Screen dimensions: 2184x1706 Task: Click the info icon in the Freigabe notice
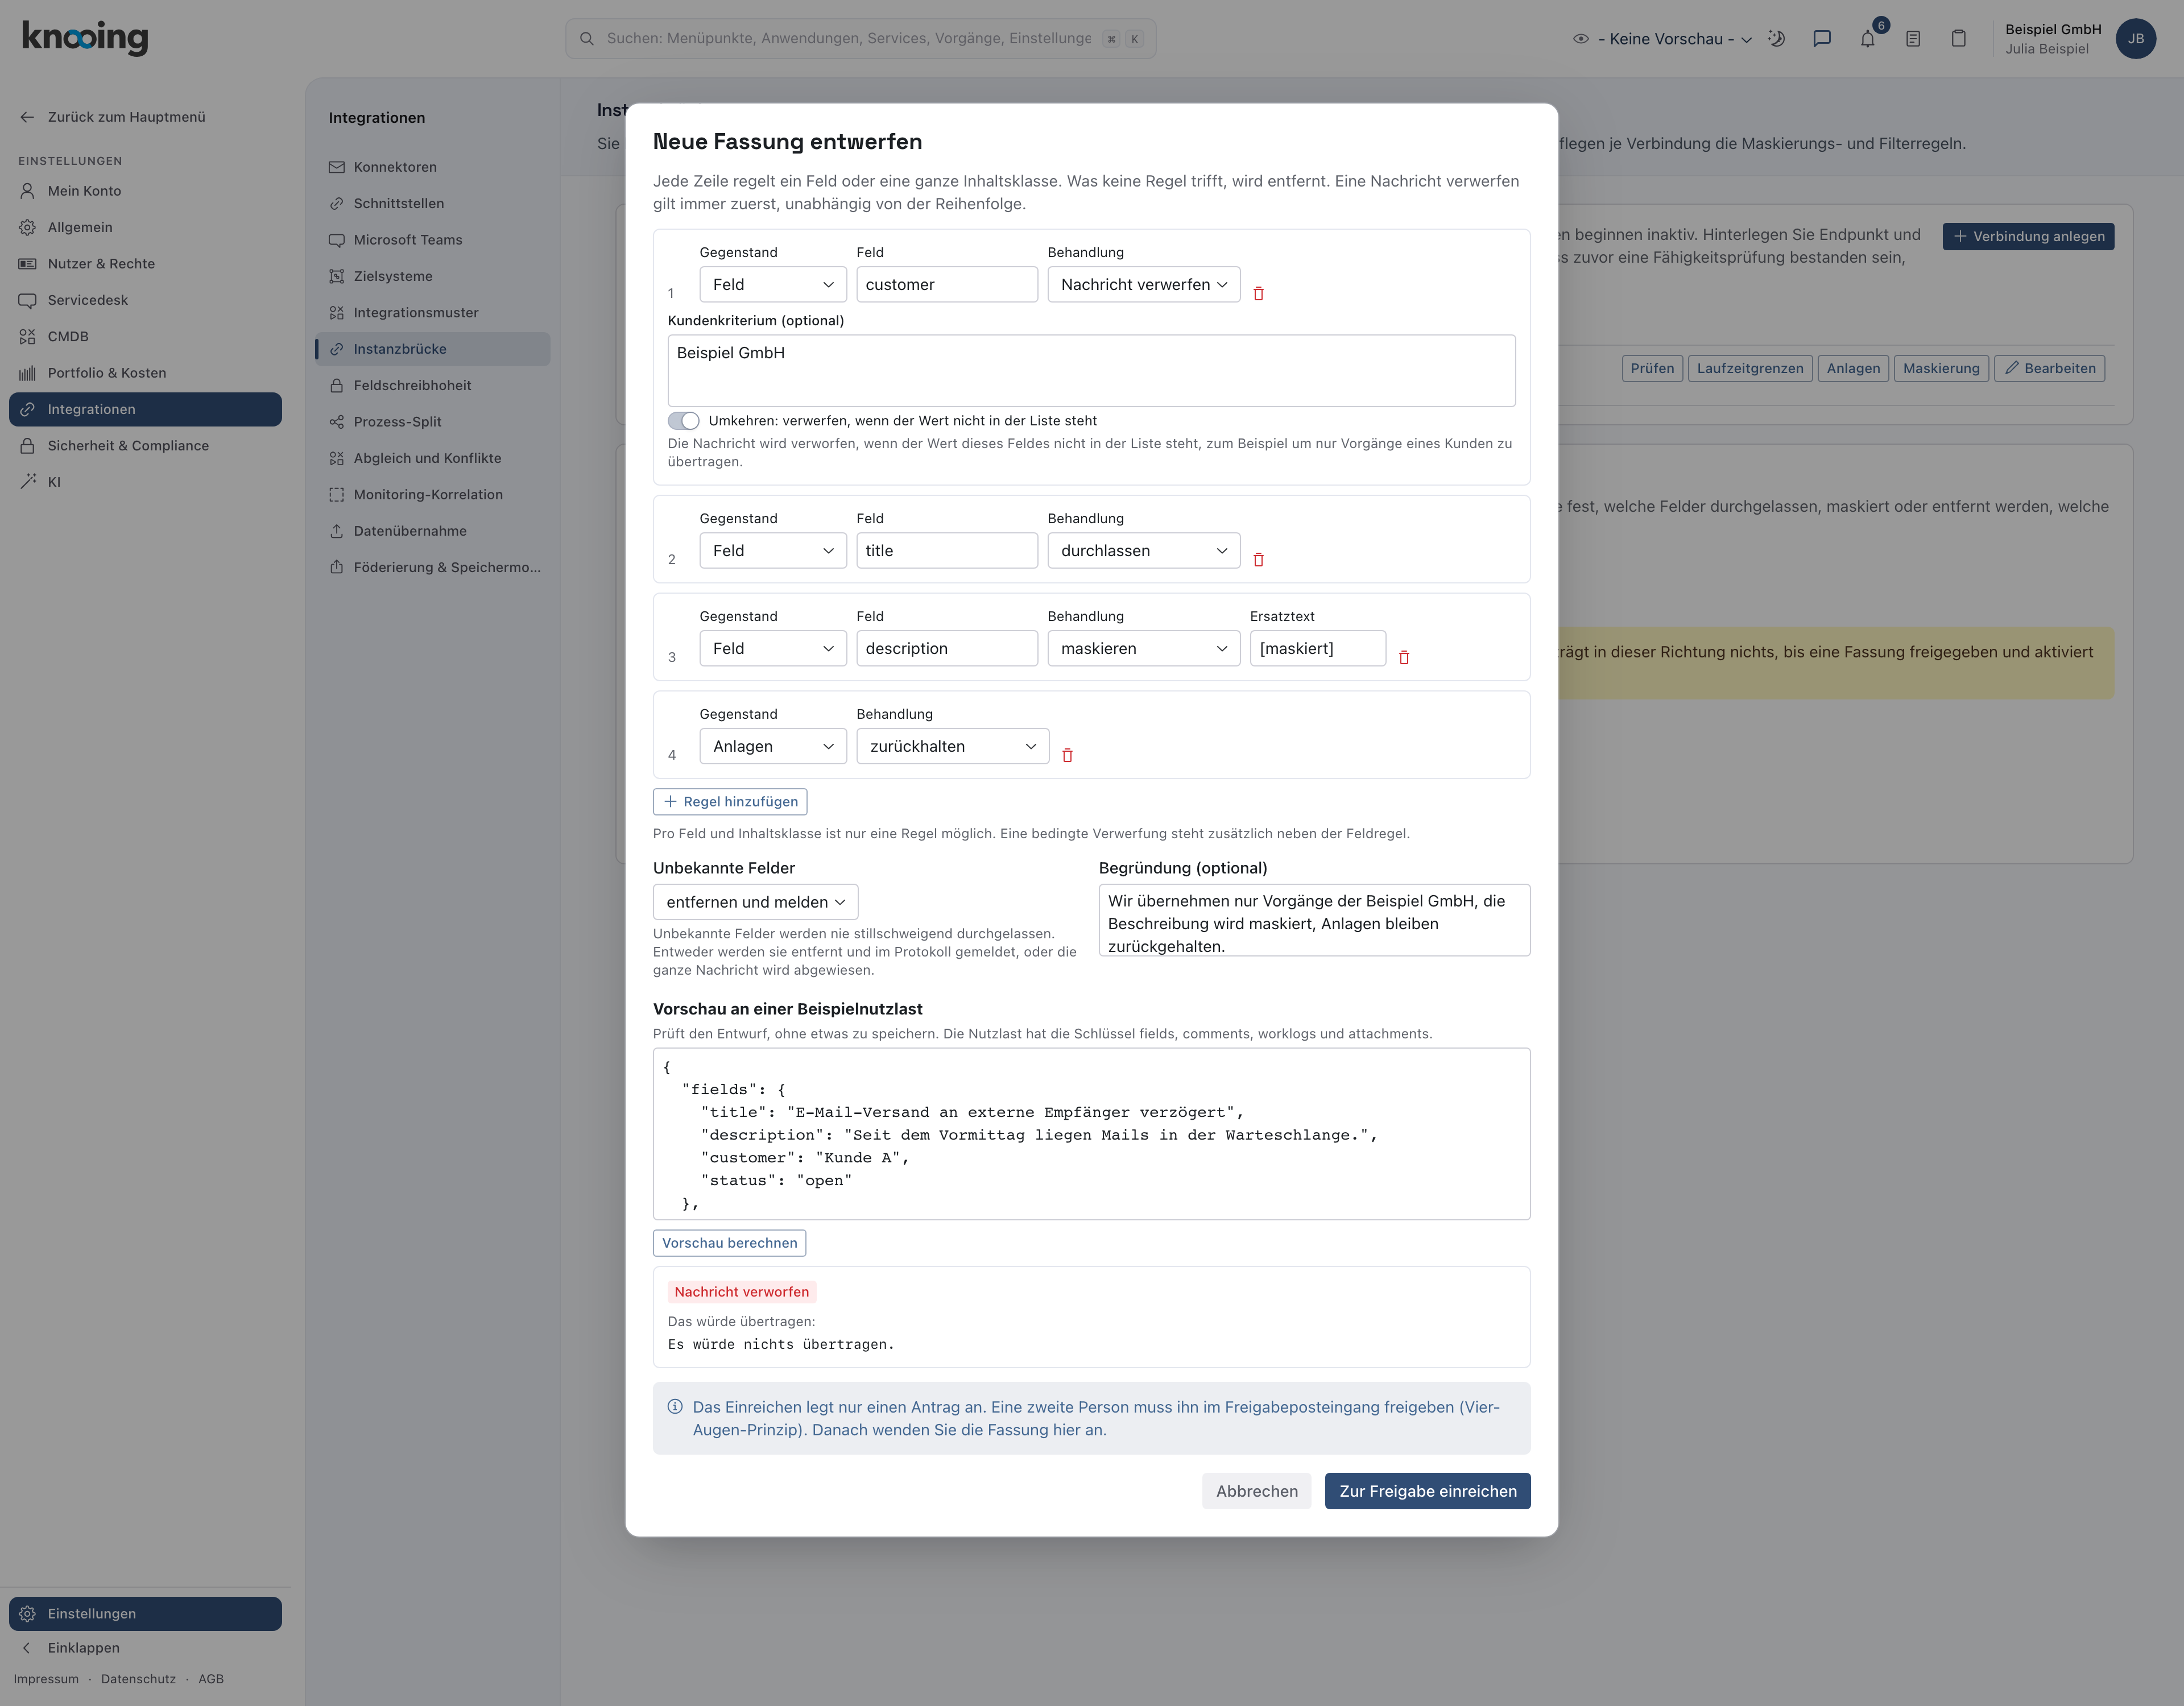(675, 1407)
